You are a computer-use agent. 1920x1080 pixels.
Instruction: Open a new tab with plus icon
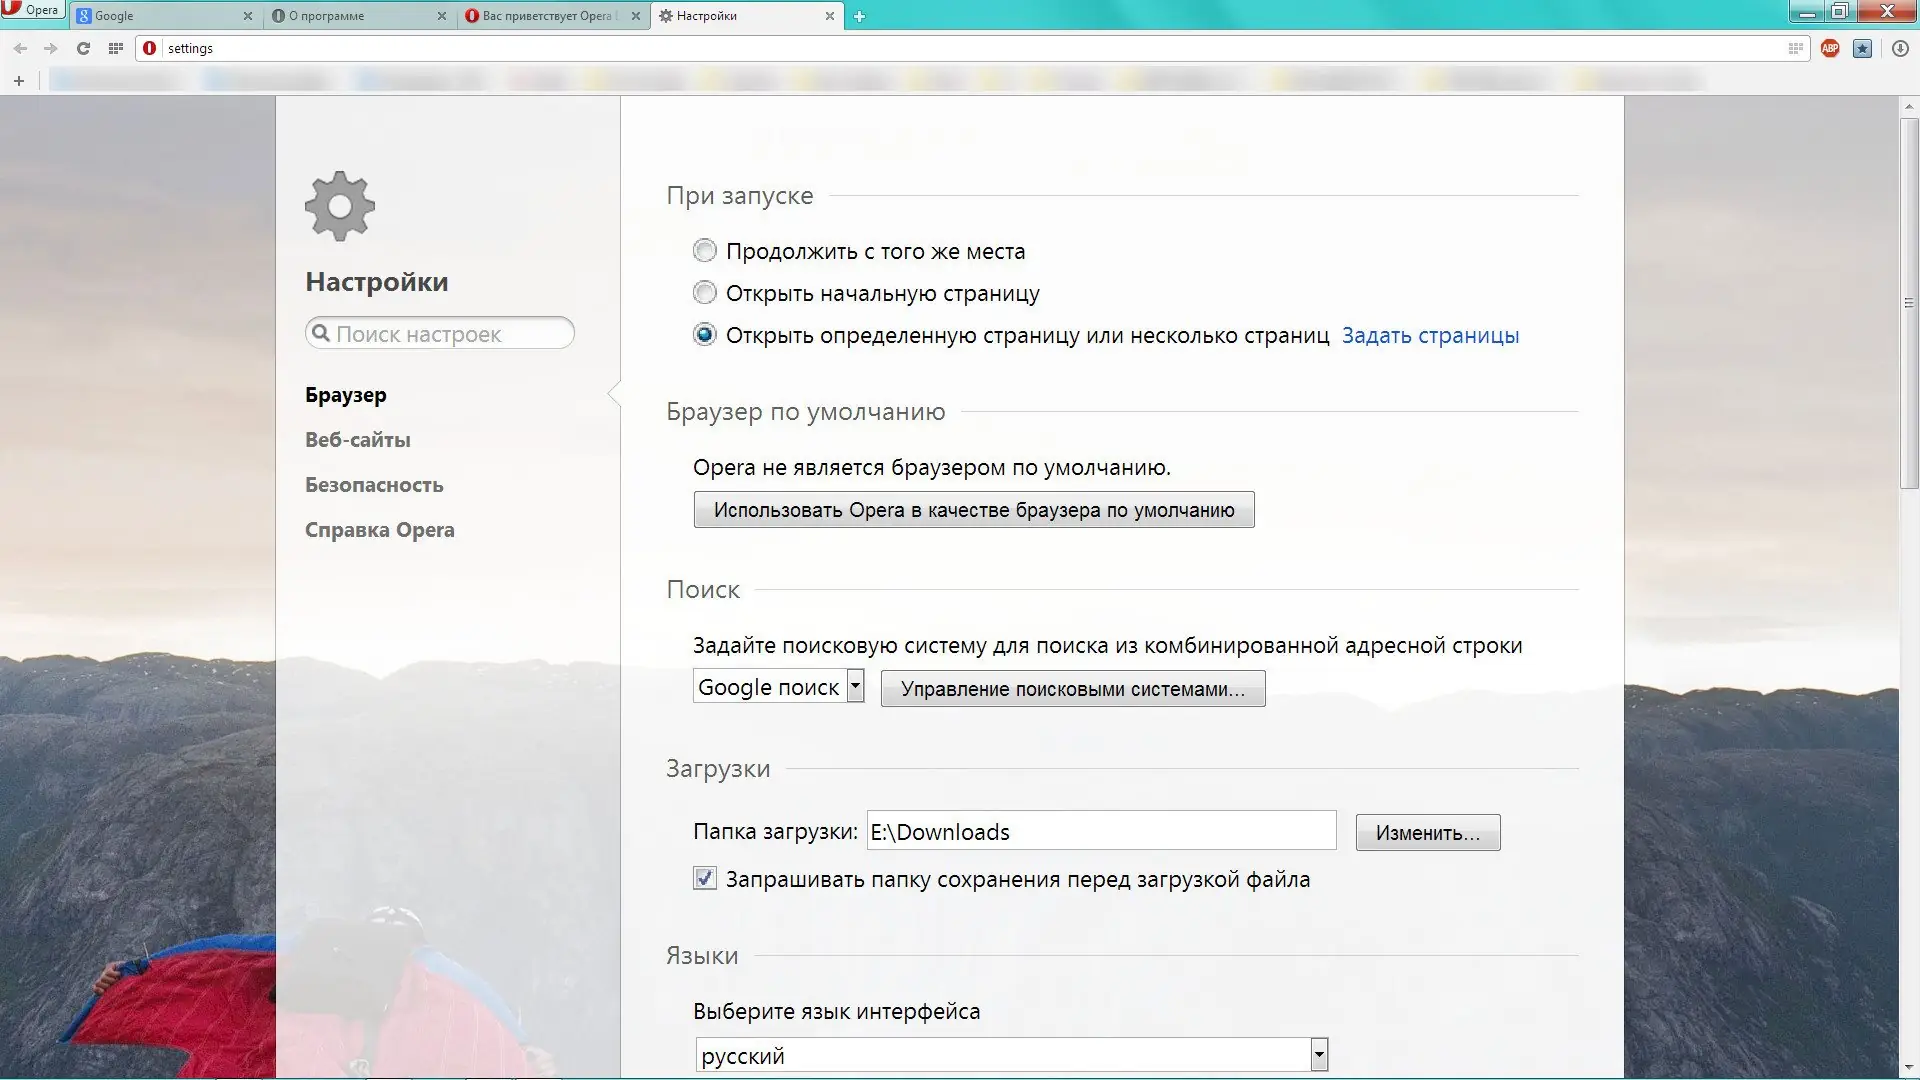[859, 16]
